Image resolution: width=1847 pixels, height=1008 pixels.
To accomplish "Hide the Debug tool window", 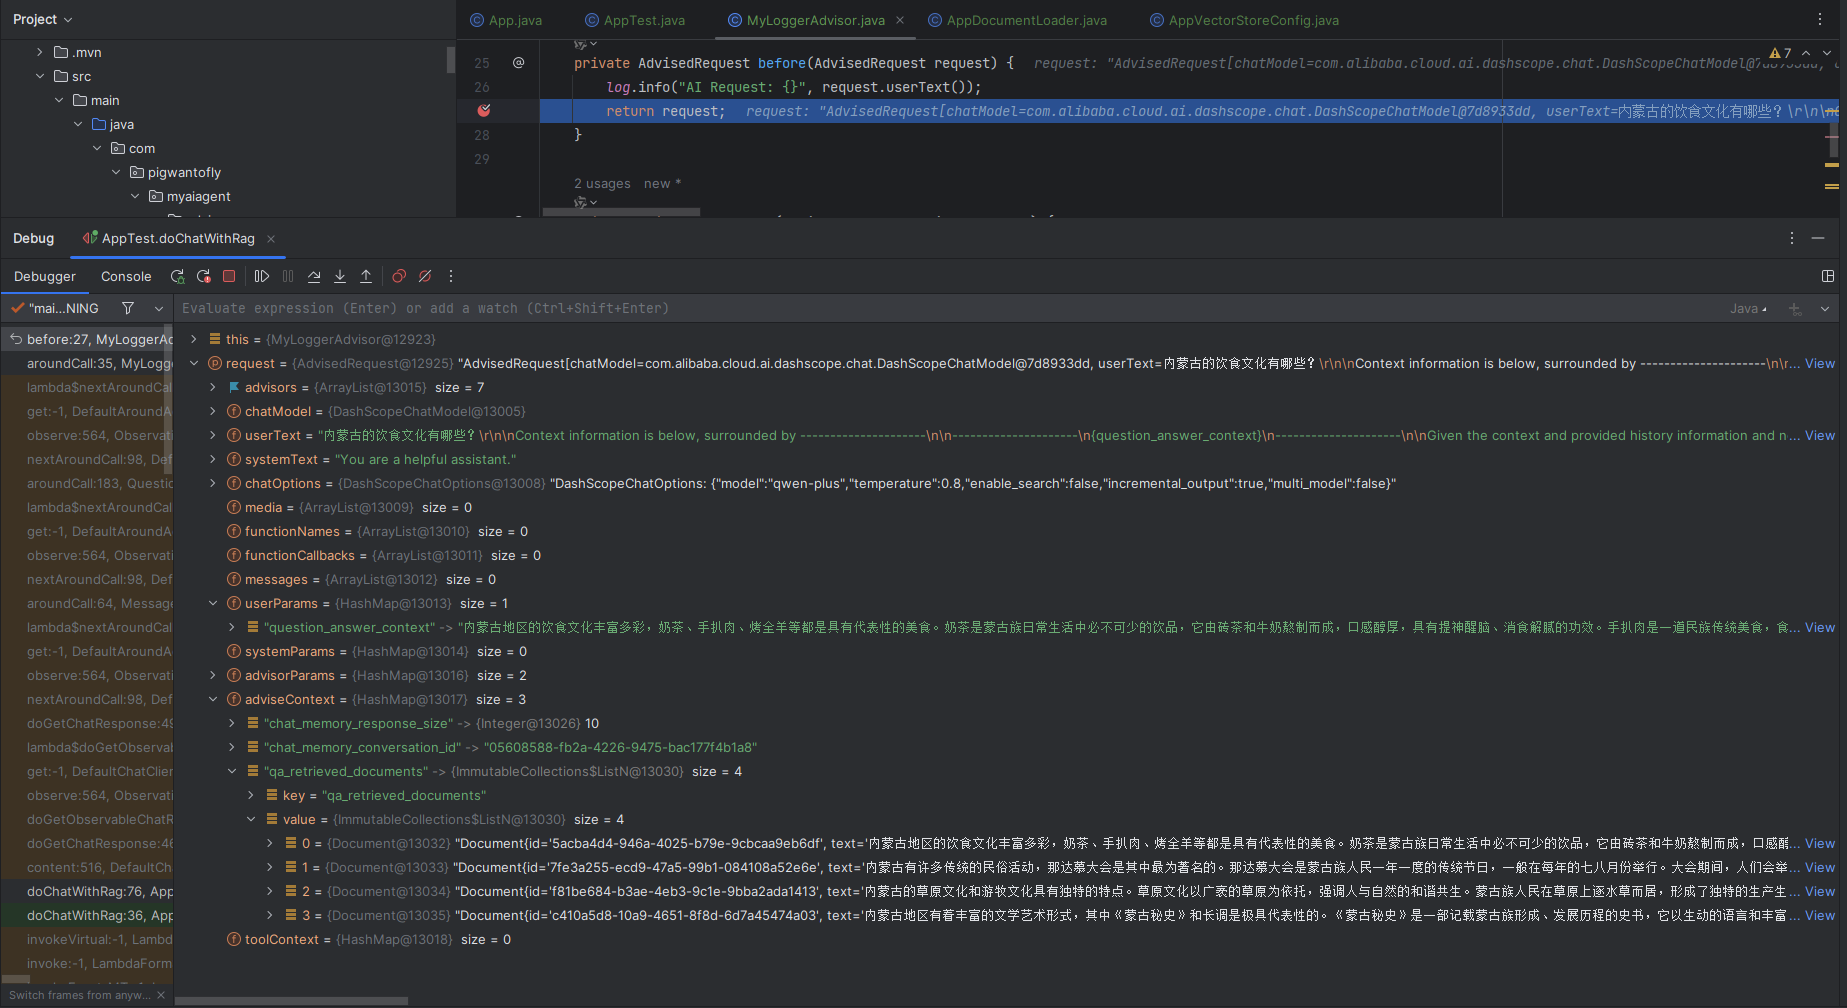I will (1818, 238).
